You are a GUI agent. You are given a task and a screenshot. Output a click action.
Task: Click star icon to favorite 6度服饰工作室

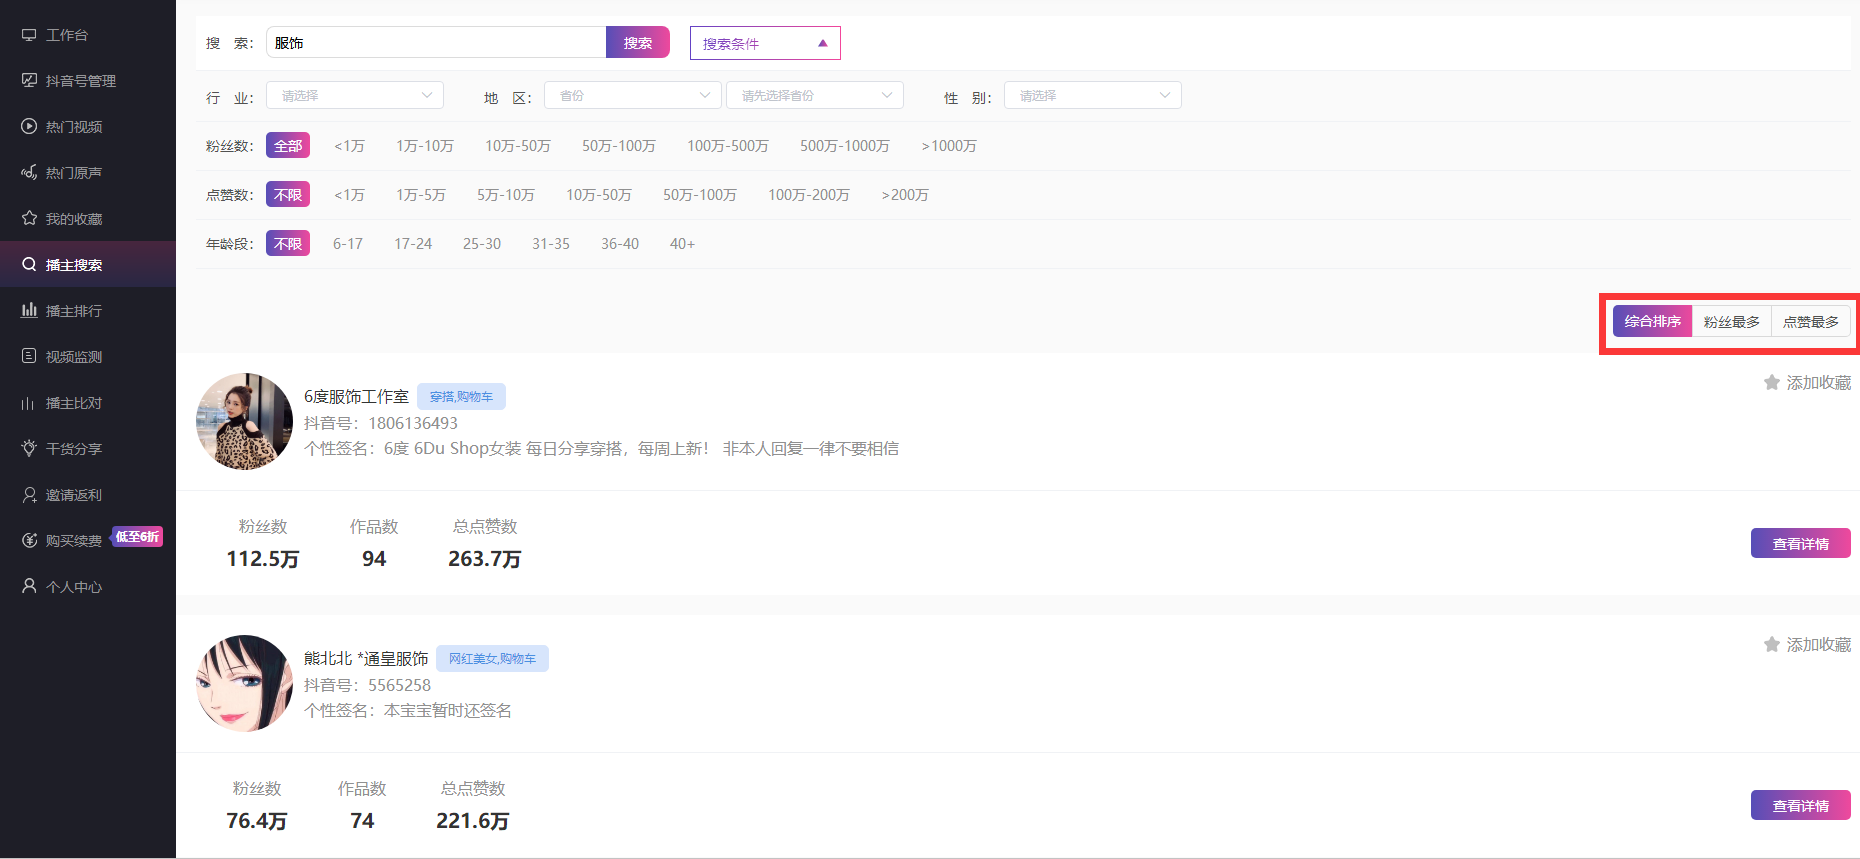point(1771,383)
